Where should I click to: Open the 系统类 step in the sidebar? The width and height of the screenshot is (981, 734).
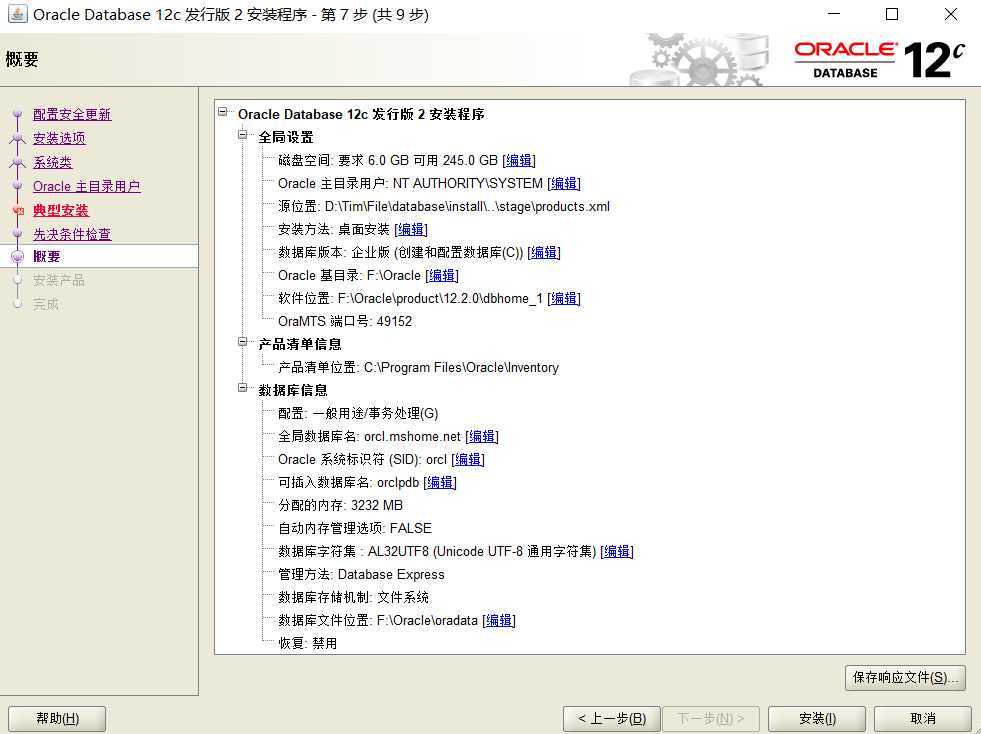tap(53, 162)
